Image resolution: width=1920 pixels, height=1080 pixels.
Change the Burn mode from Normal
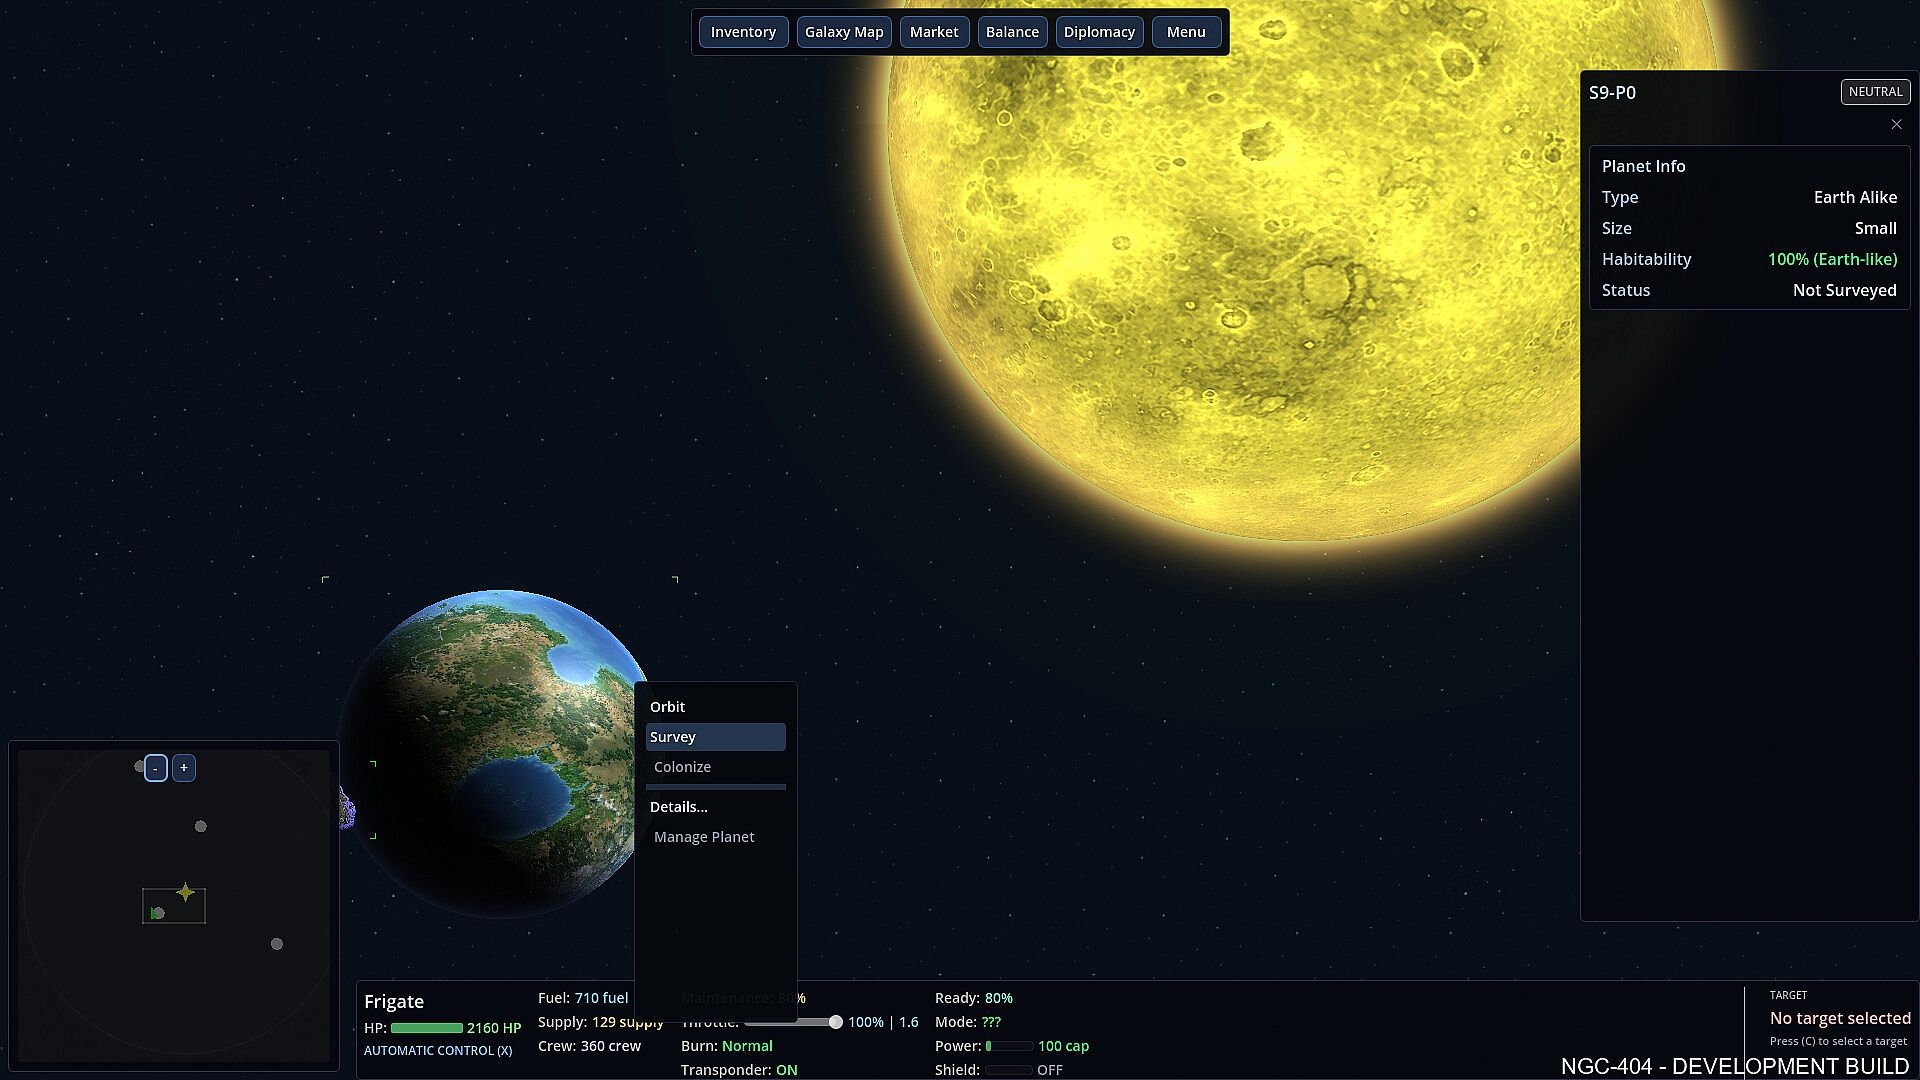(747, 1046)
